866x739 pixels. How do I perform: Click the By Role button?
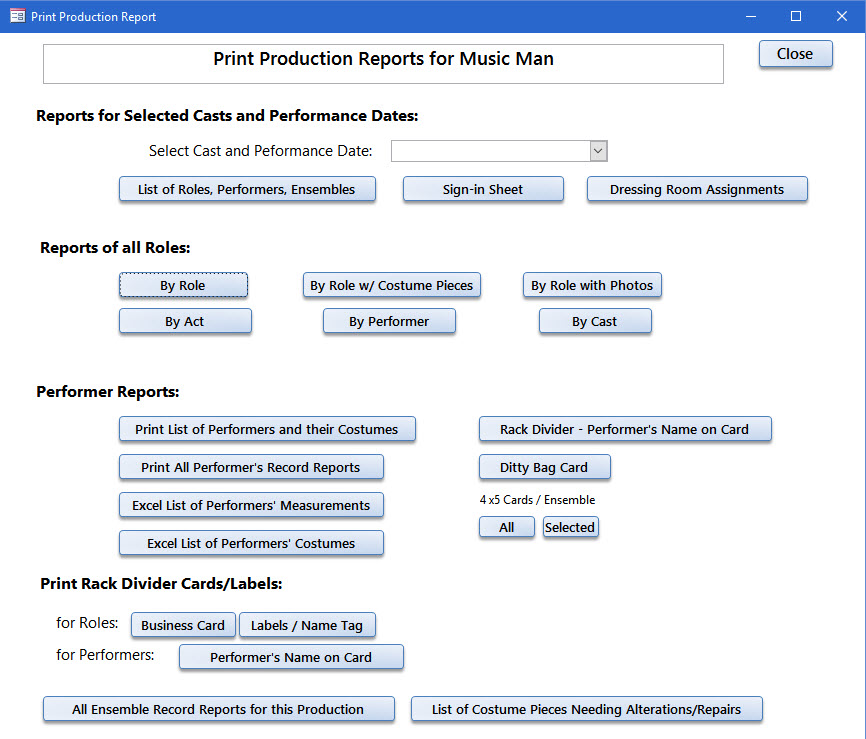click(183, 286)
